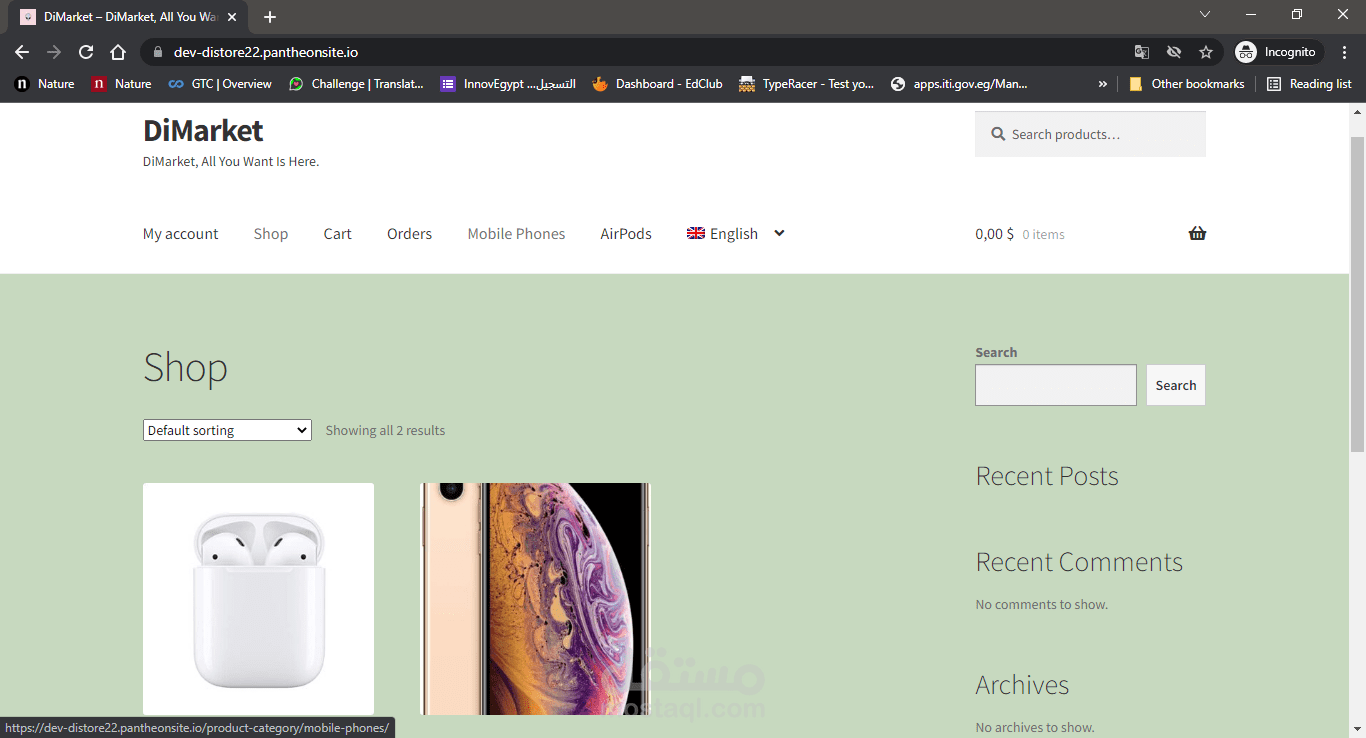Open the tab search chevron in title bar
The image size is (1366, 738).
(x=1205, y=14)
